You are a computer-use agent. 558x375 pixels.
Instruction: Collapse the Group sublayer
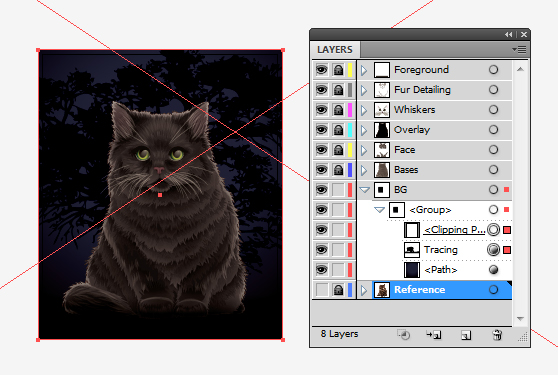[x=379, y=210]
